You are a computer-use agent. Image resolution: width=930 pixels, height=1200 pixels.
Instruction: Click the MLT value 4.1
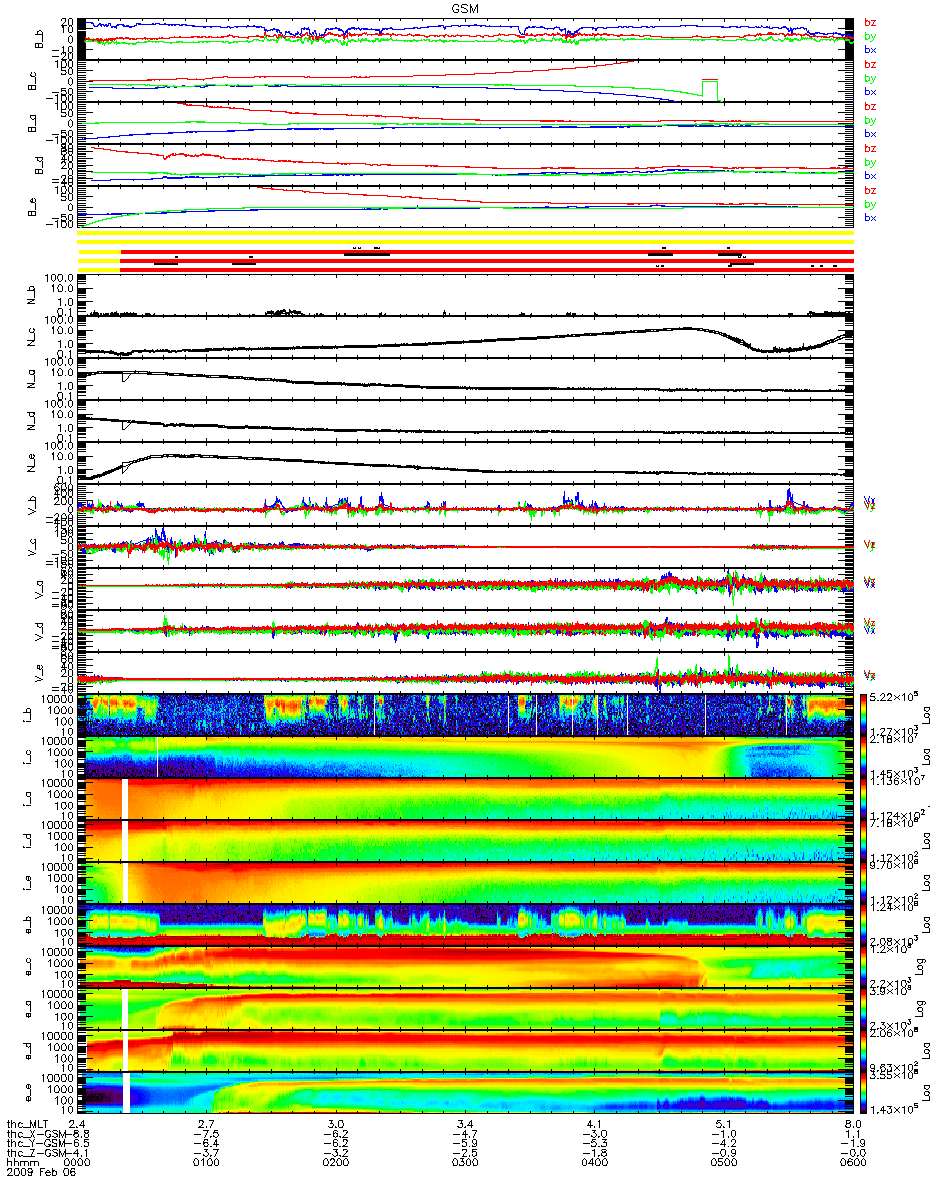tap(594, 1126)
